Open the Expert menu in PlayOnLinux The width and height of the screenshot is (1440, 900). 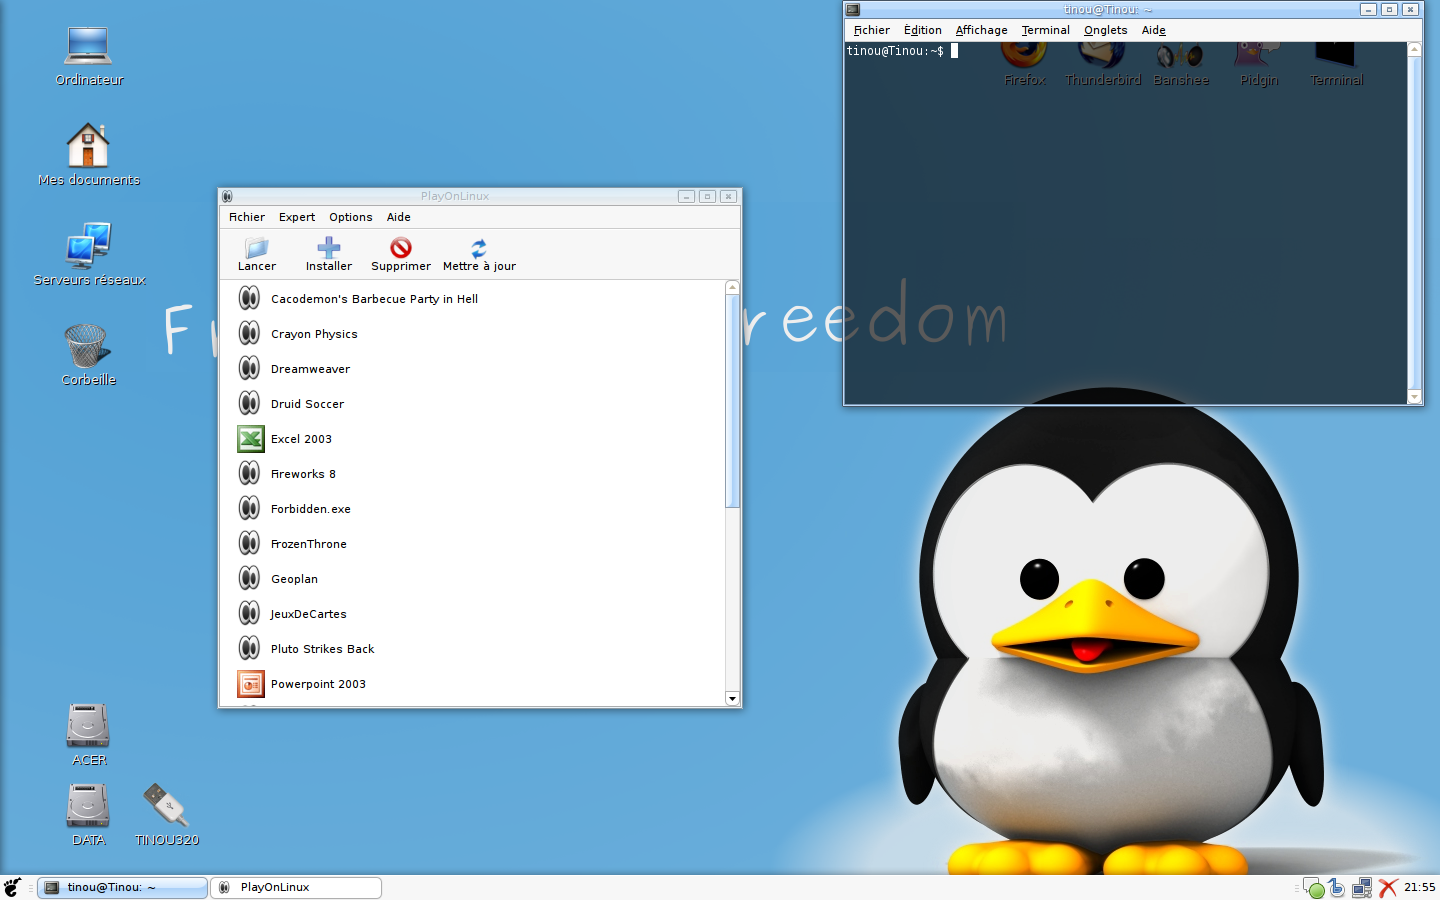[x=297, y=217]
